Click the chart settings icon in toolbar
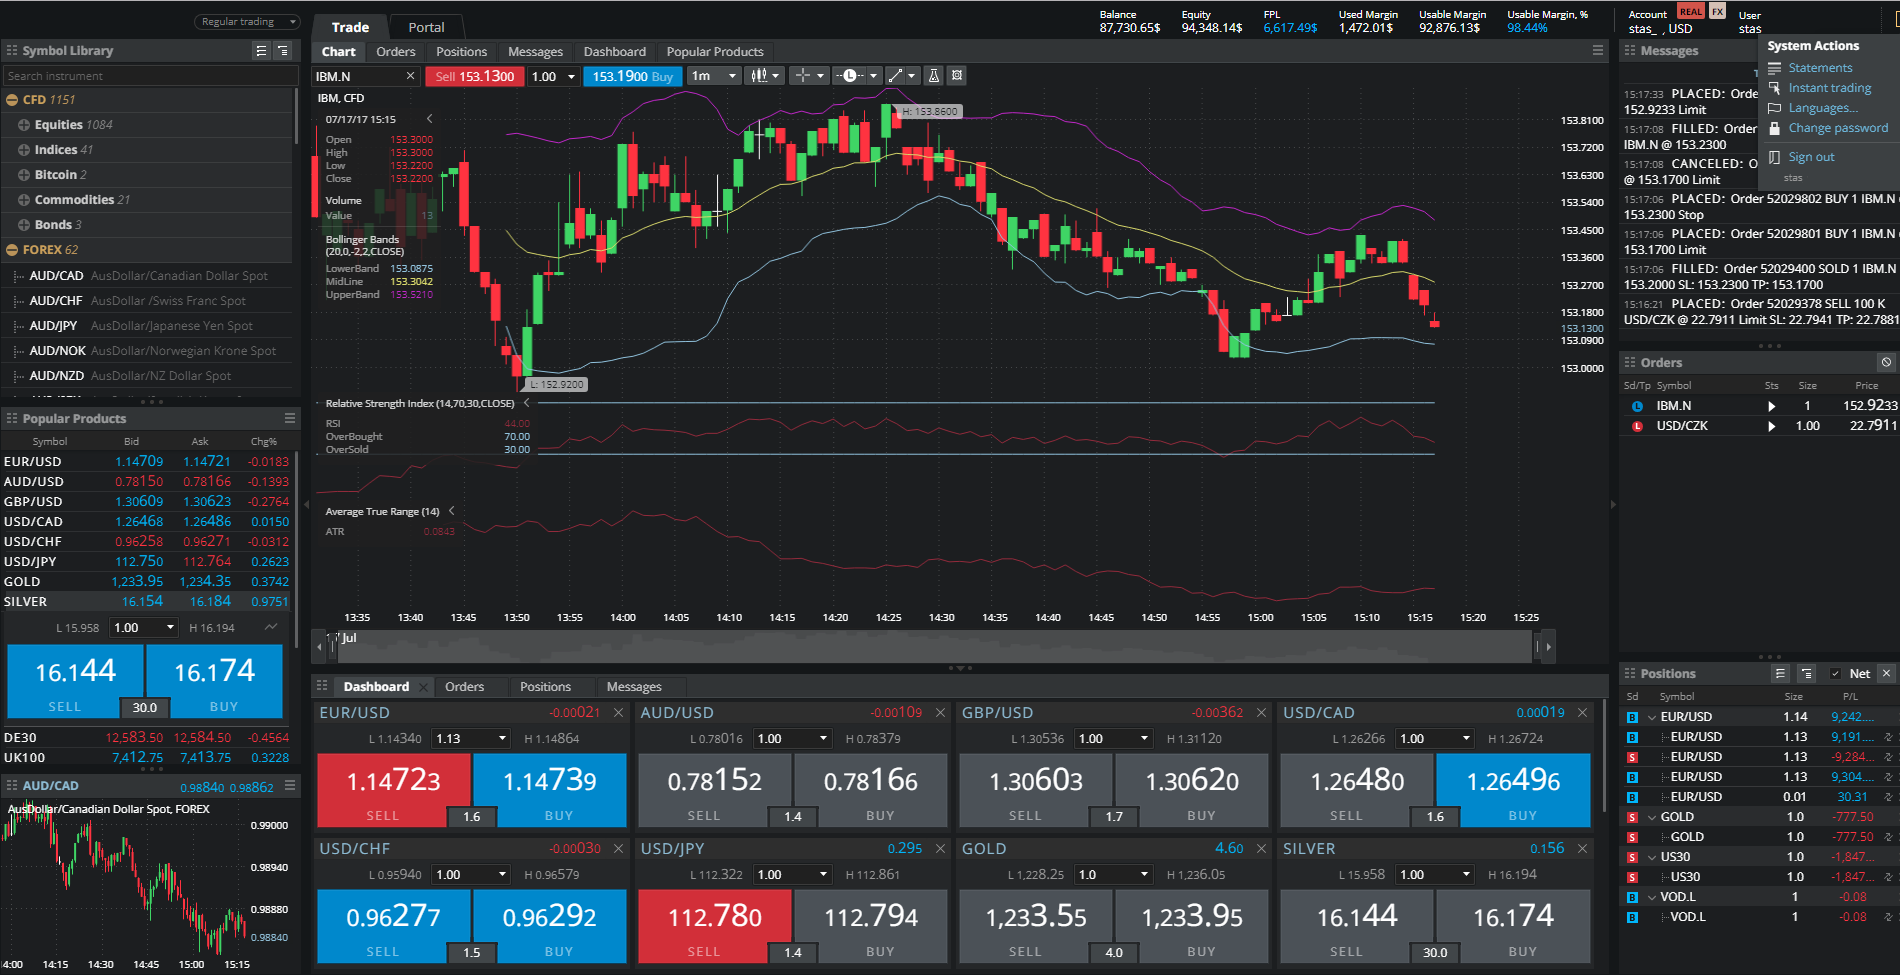Viewport: 1900px width, 975px height. click(x=957, y=76)
